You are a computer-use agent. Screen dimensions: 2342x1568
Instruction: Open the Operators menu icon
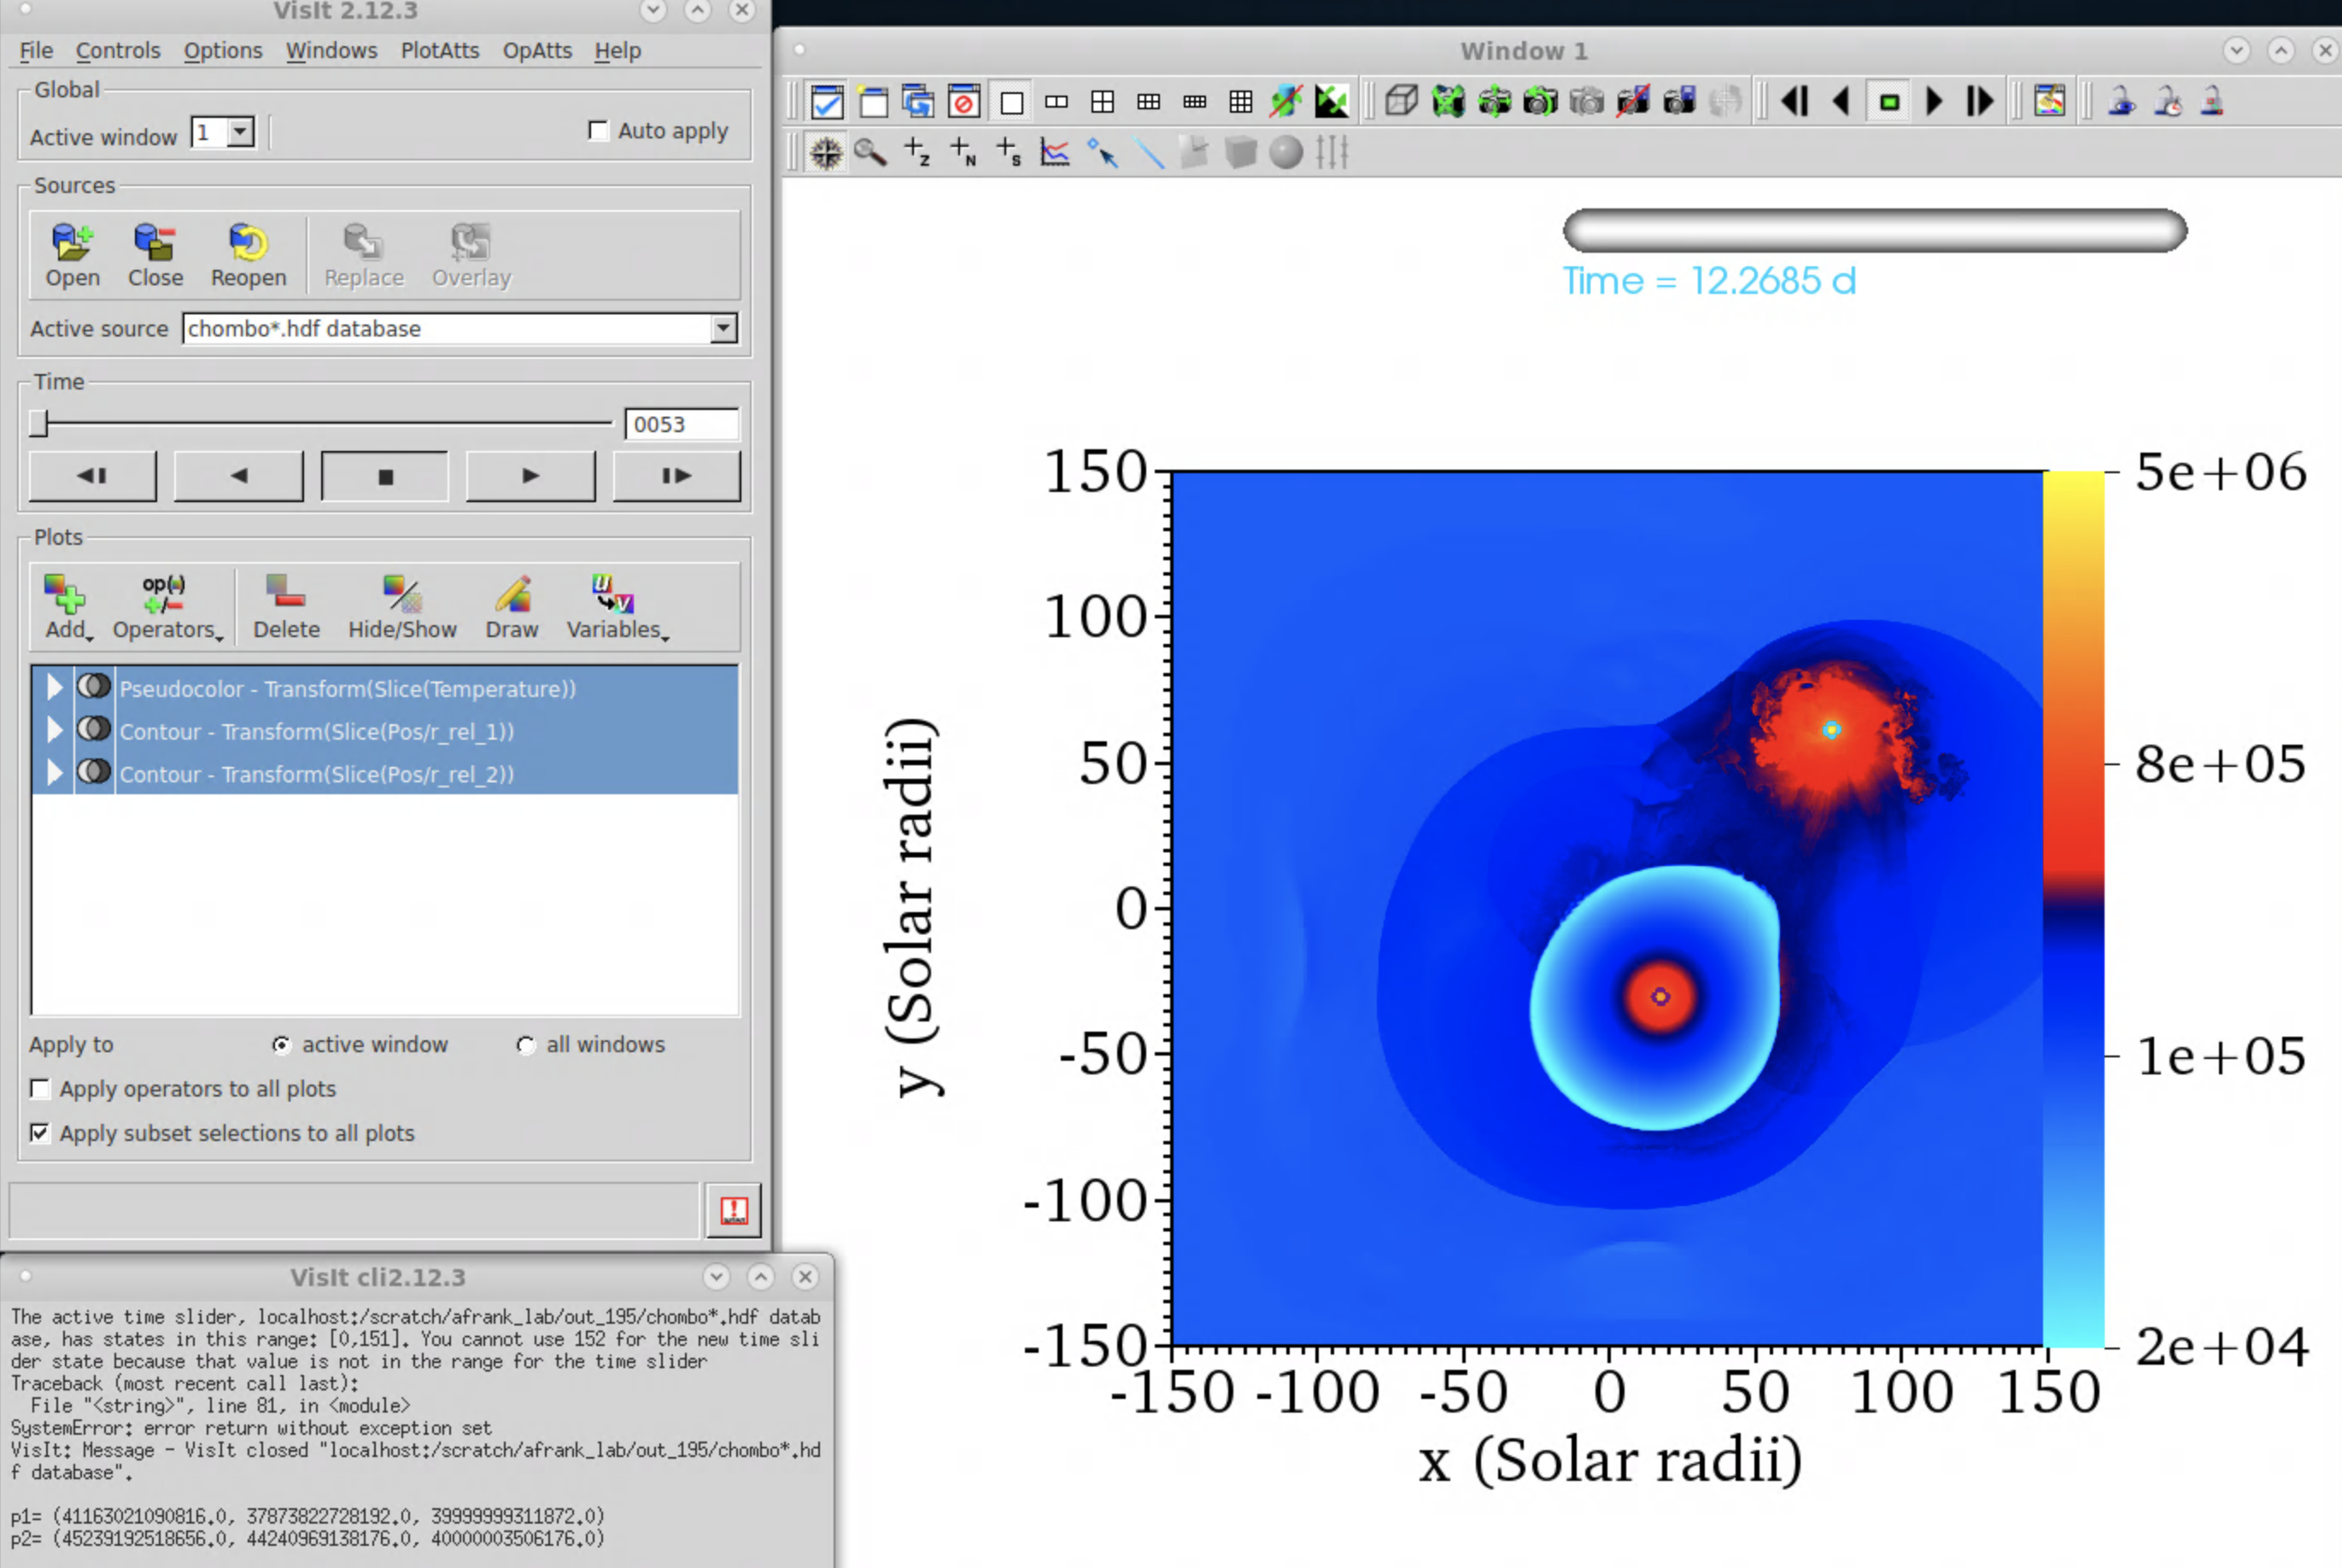point(164,594)
